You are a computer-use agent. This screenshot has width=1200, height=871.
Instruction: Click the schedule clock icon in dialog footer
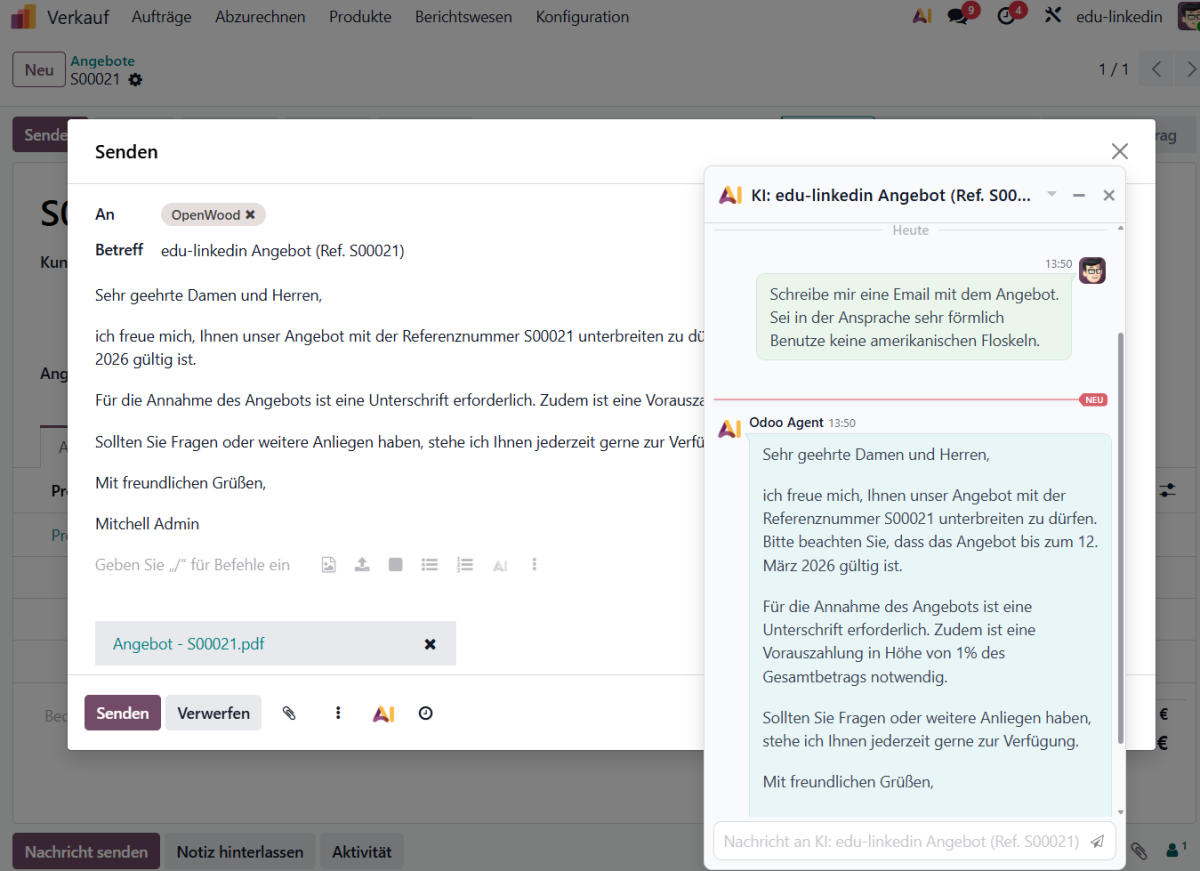click(x=426, y=713)
